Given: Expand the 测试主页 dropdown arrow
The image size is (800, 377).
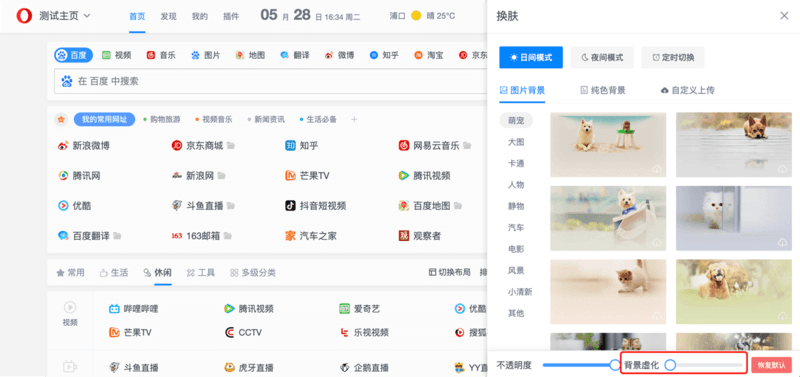Looking at the screenshot, I should [87, 16].
